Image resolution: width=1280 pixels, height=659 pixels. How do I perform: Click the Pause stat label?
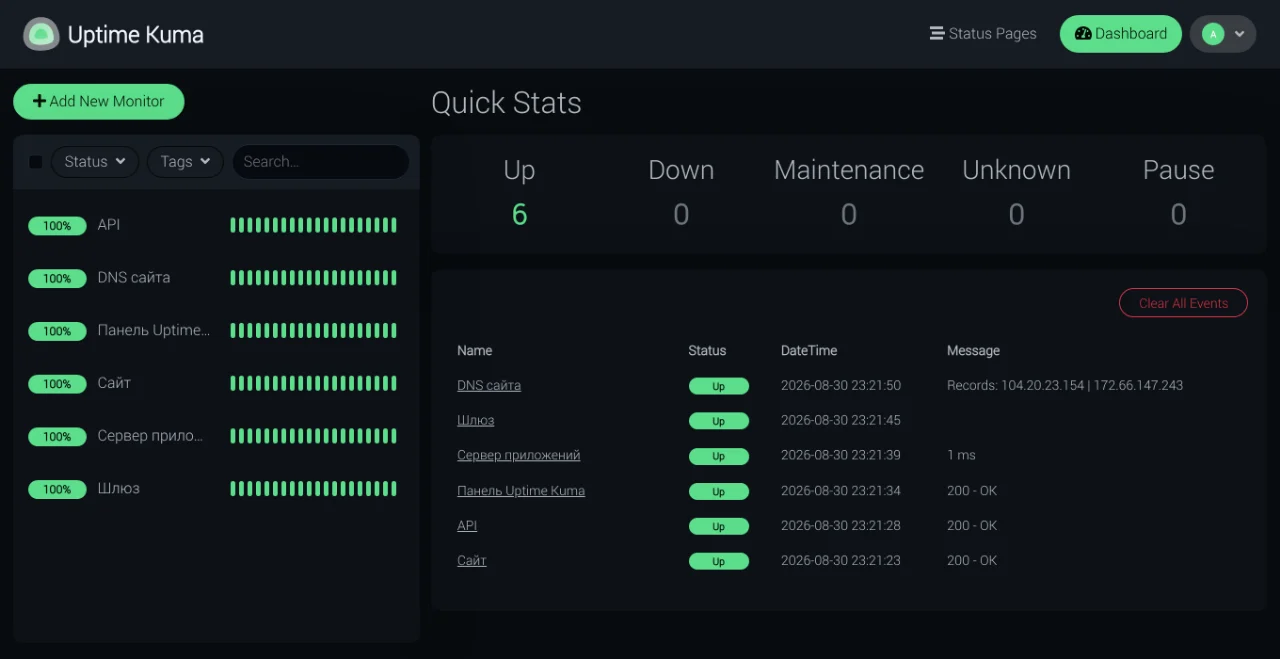tap(1178, 170)
